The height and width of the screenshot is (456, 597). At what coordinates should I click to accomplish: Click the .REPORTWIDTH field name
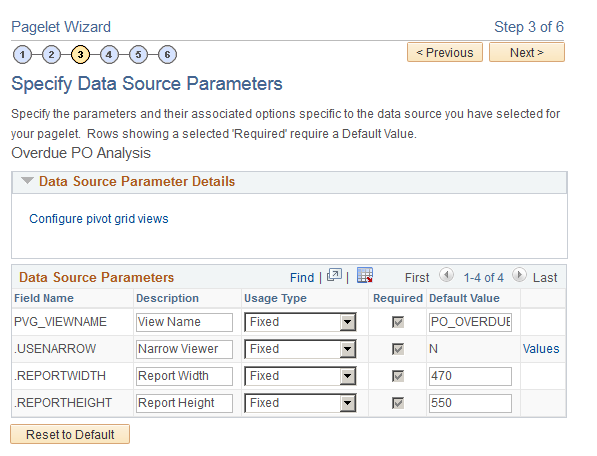[x=60, y=376]
